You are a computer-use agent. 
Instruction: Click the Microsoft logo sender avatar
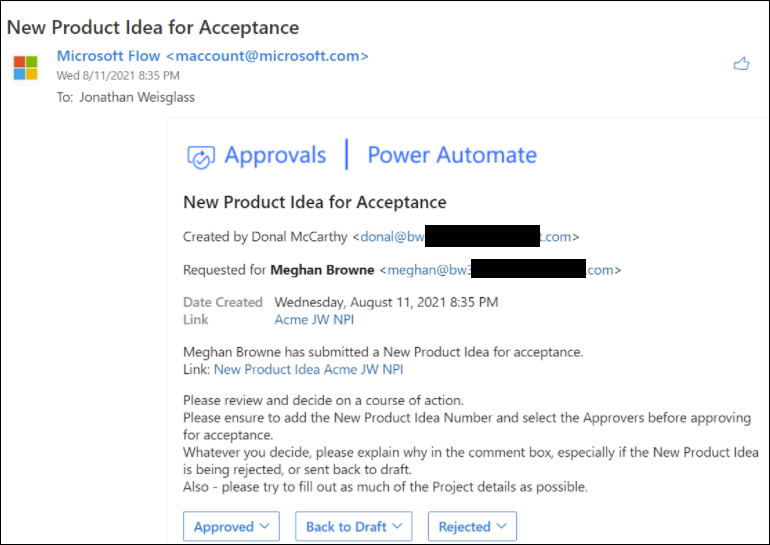pos(26,68)
